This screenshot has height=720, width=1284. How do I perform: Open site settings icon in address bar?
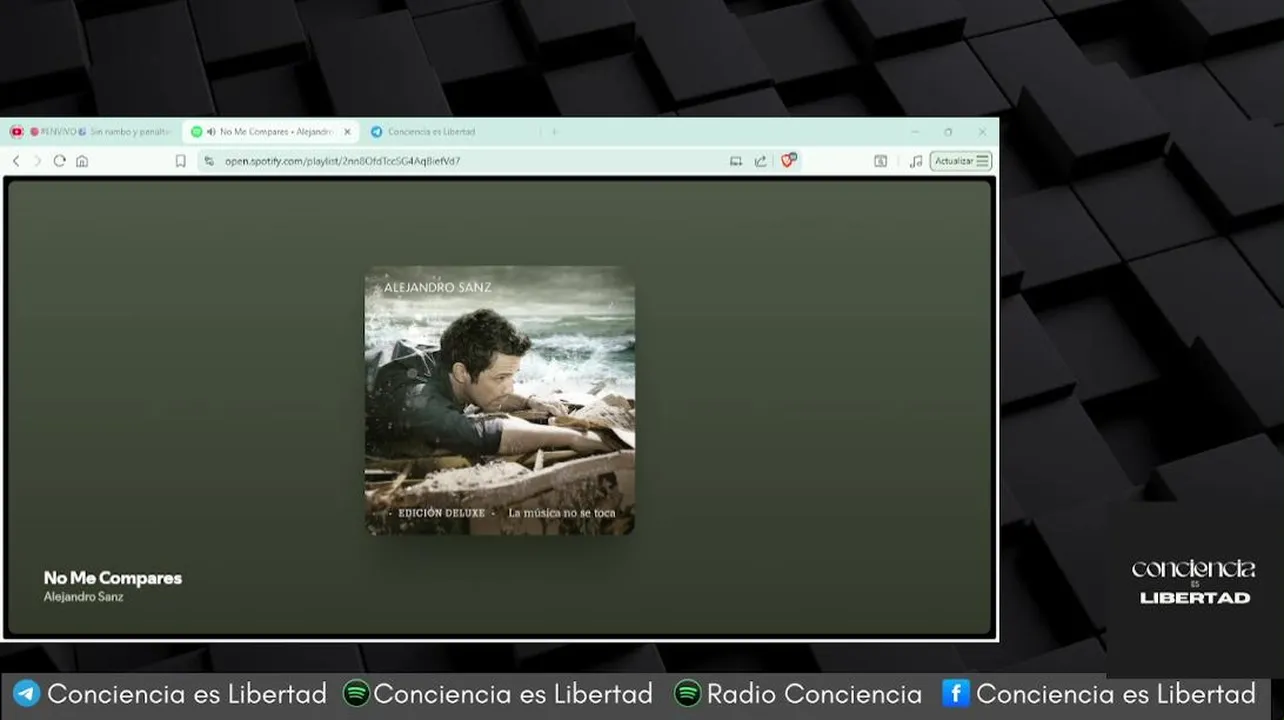[x=209, y=161]
